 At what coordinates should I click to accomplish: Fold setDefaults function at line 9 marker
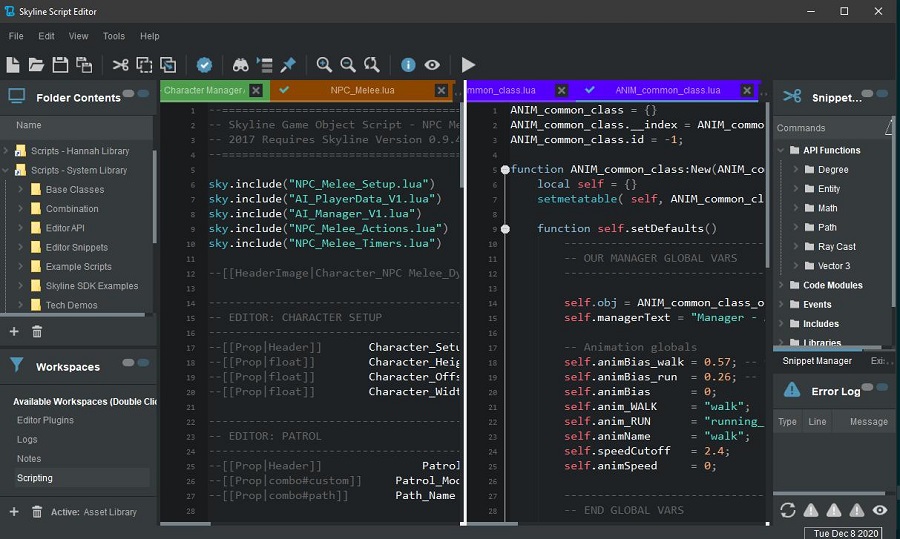coord(505,228)
